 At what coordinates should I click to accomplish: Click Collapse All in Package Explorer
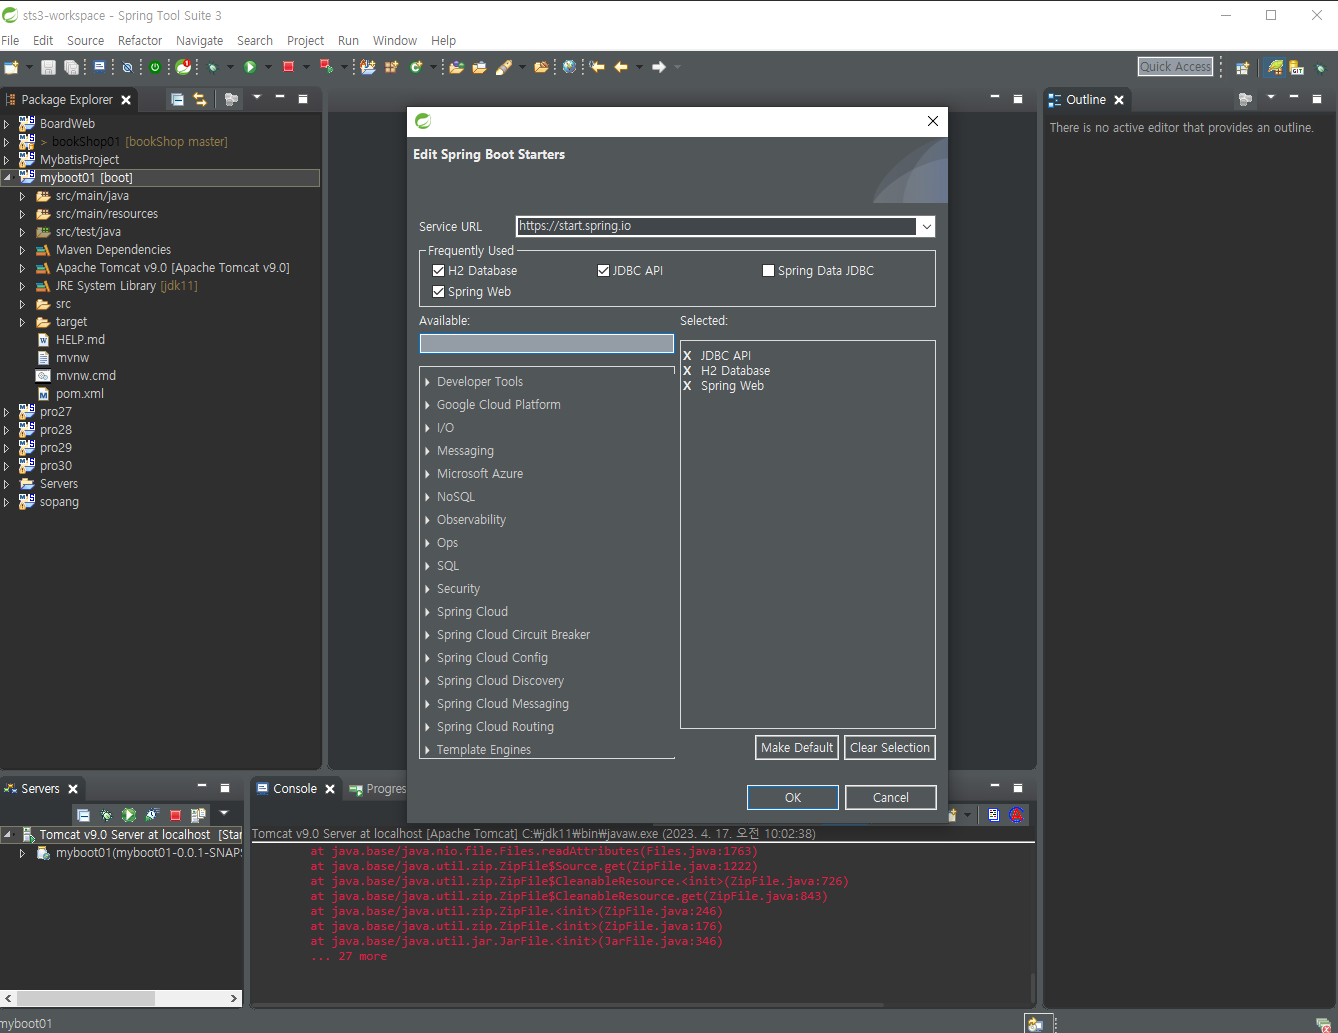tap(177, 99)
